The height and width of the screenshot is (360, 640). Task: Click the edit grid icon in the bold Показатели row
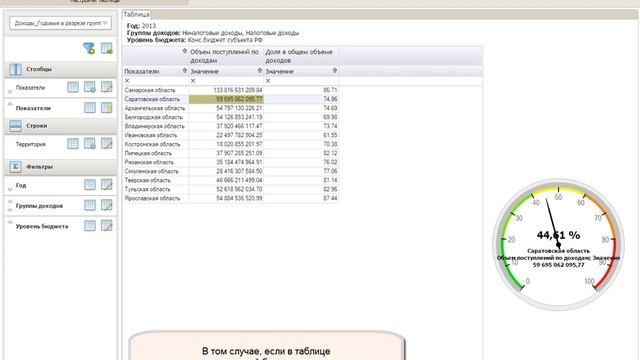[x=107, y=108]
